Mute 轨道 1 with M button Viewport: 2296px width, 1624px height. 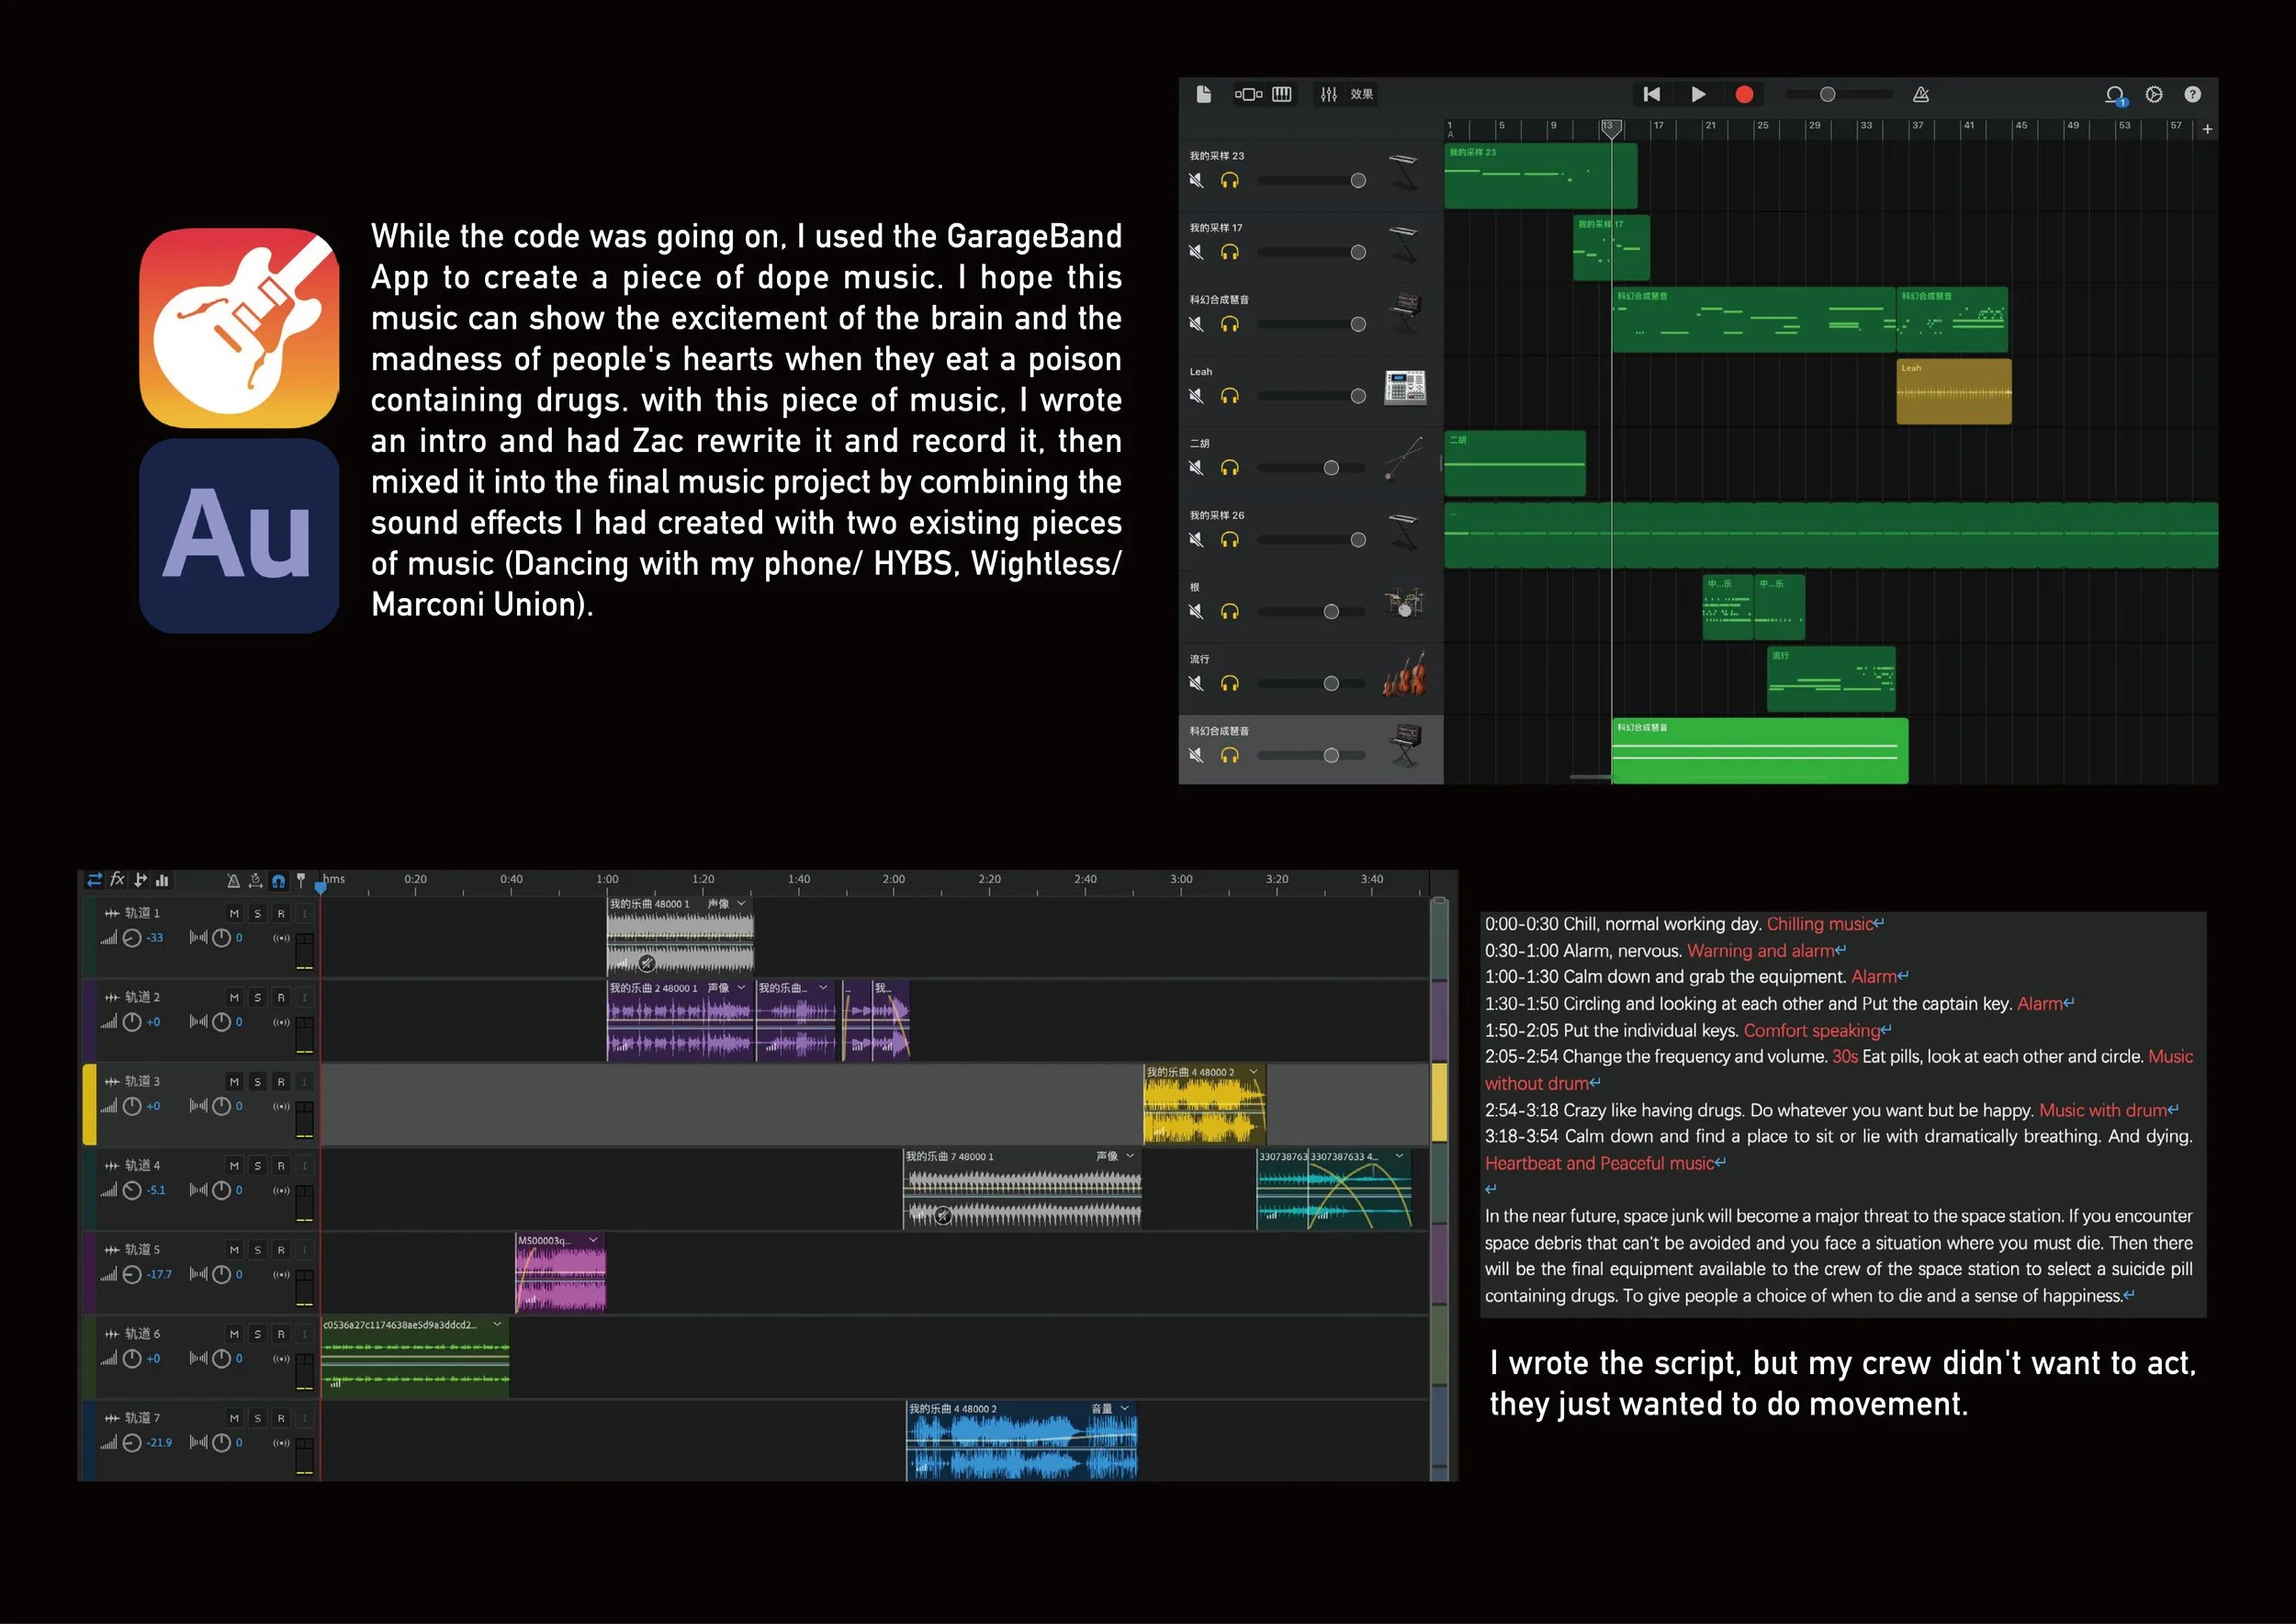click(x=234, y=913)
